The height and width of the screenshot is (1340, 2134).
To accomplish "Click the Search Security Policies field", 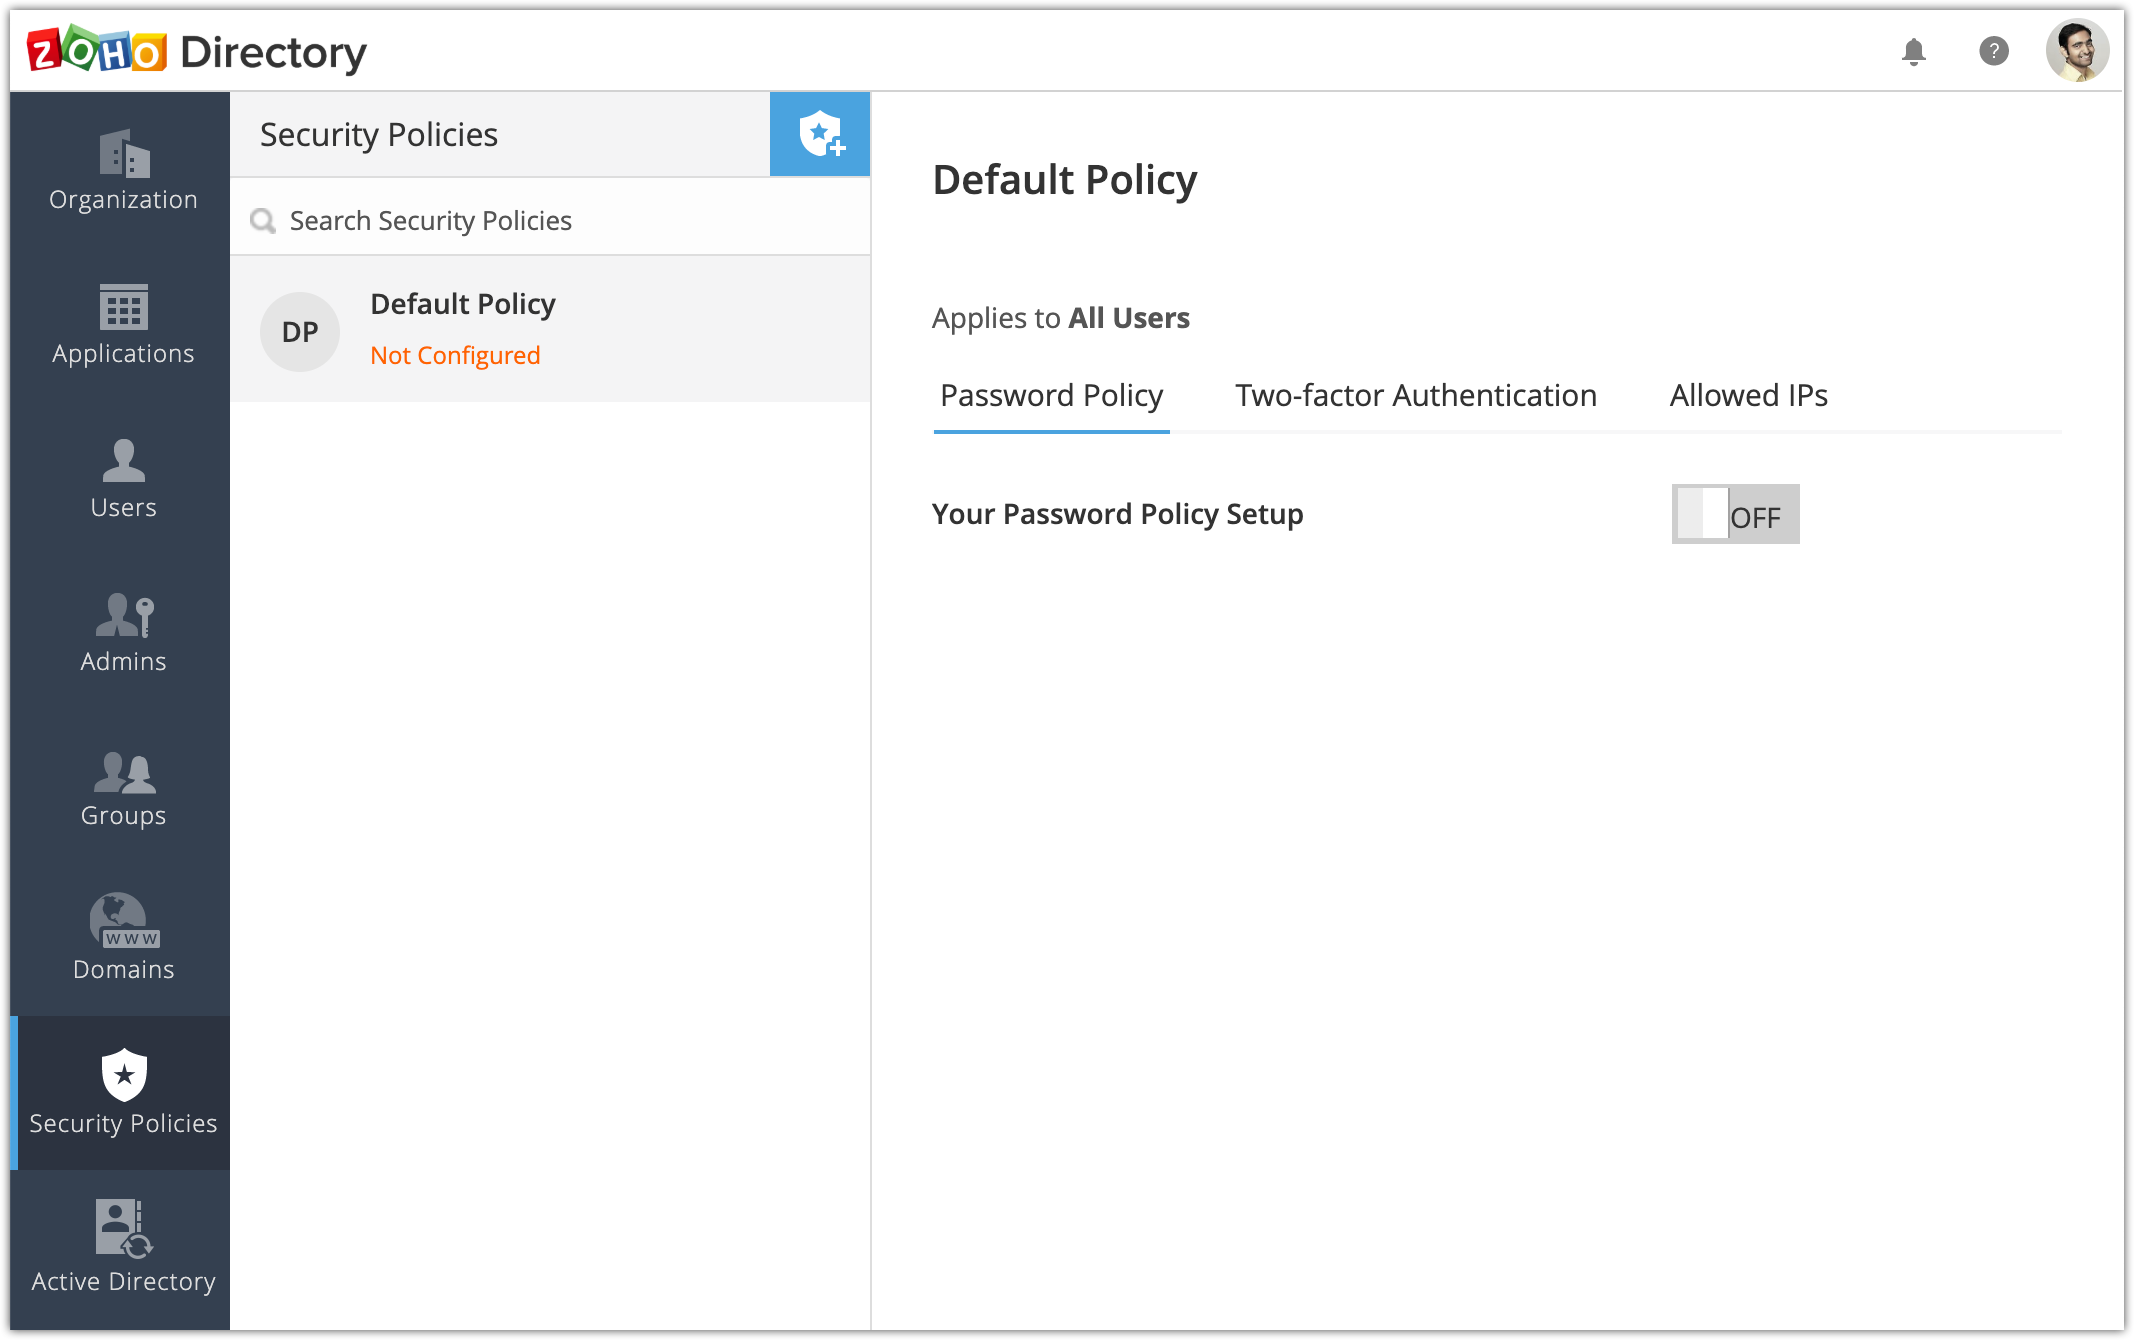I will click(x=550, y=220).
